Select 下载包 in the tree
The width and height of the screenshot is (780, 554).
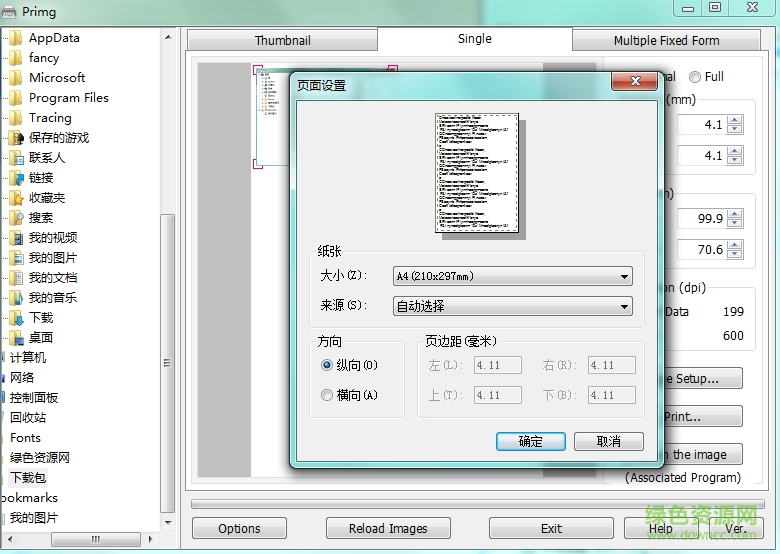[x=28, y=477]
